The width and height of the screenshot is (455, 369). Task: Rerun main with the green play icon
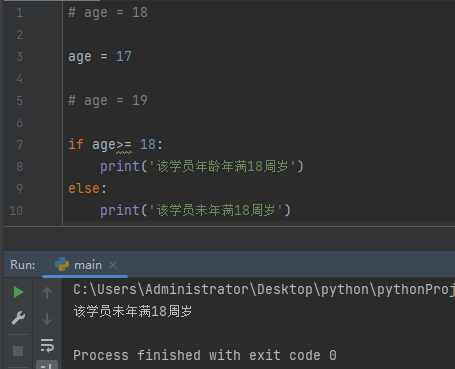coord(18,292)
